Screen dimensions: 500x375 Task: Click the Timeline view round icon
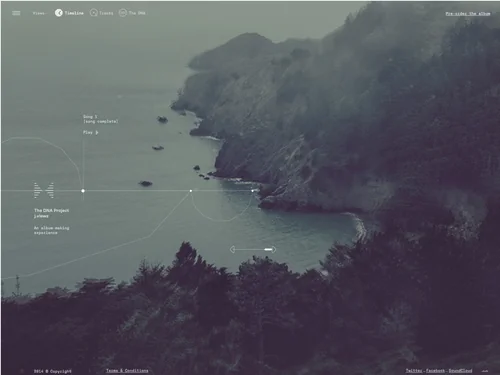pos(59,13)
